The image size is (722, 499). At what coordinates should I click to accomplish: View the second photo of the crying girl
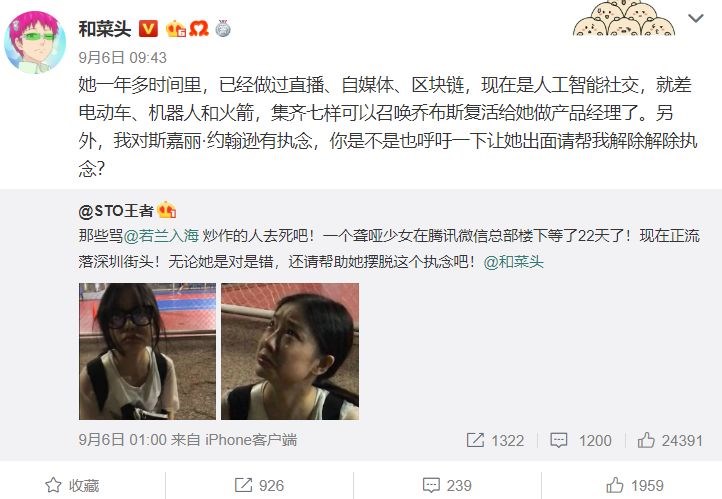click(290, 351)
